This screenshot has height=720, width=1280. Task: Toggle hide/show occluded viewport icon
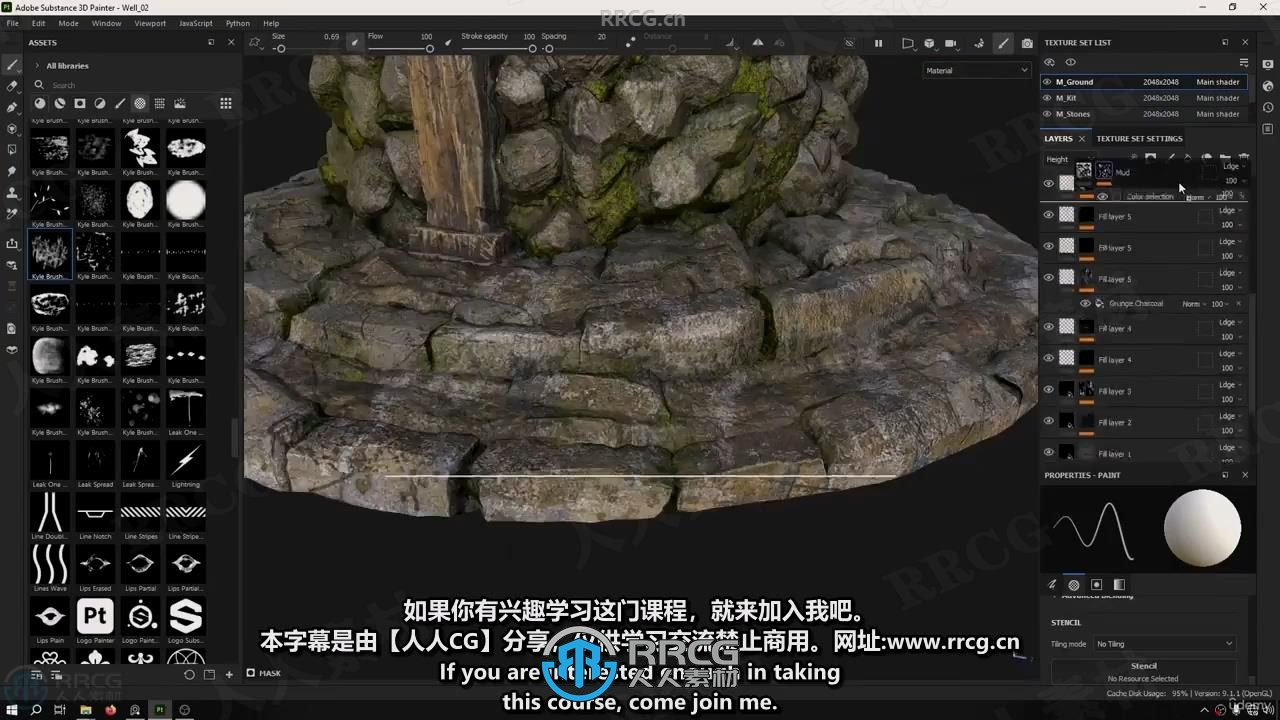coord(850,43)
